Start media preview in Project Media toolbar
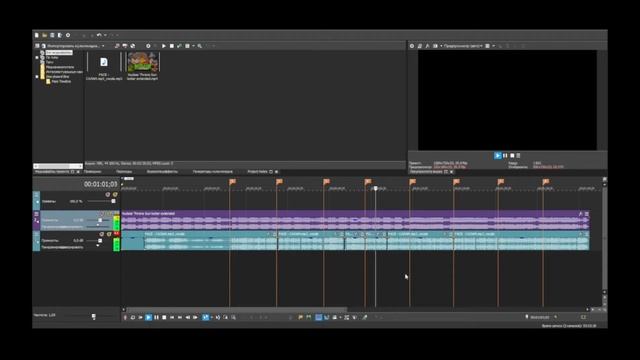 164,46
